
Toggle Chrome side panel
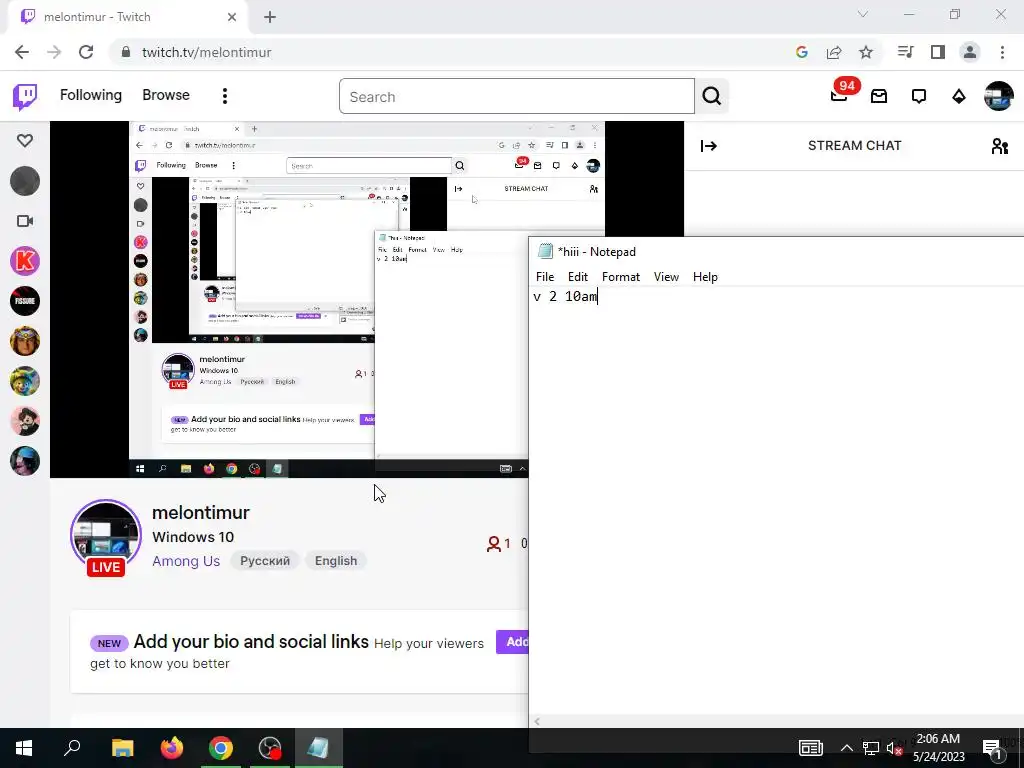(938, 52)
